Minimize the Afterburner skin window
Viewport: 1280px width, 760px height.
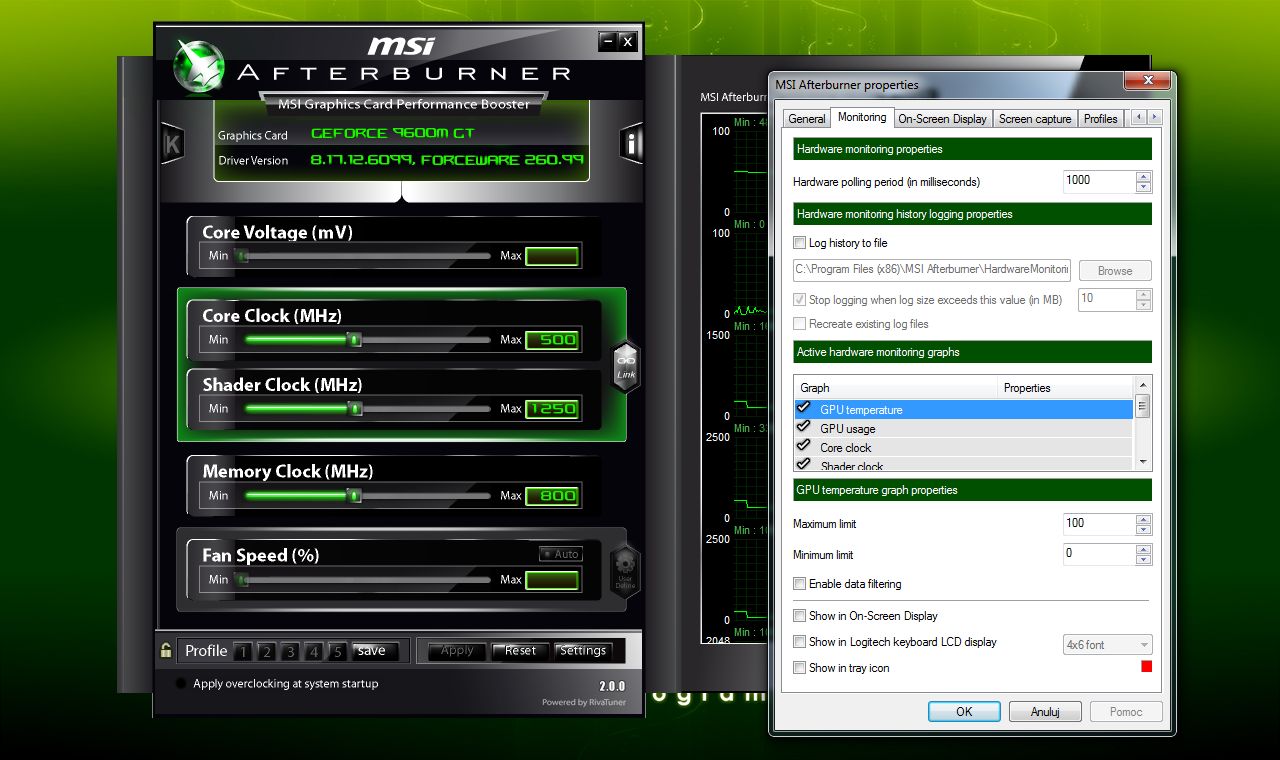click(x=607, y=41)
